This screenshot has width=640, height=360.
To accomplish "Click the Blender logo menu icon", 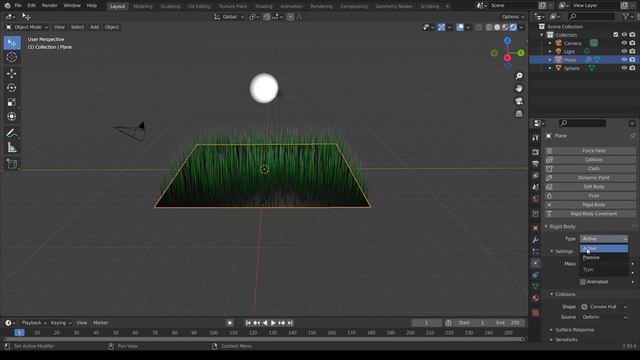I will (7, 6).
